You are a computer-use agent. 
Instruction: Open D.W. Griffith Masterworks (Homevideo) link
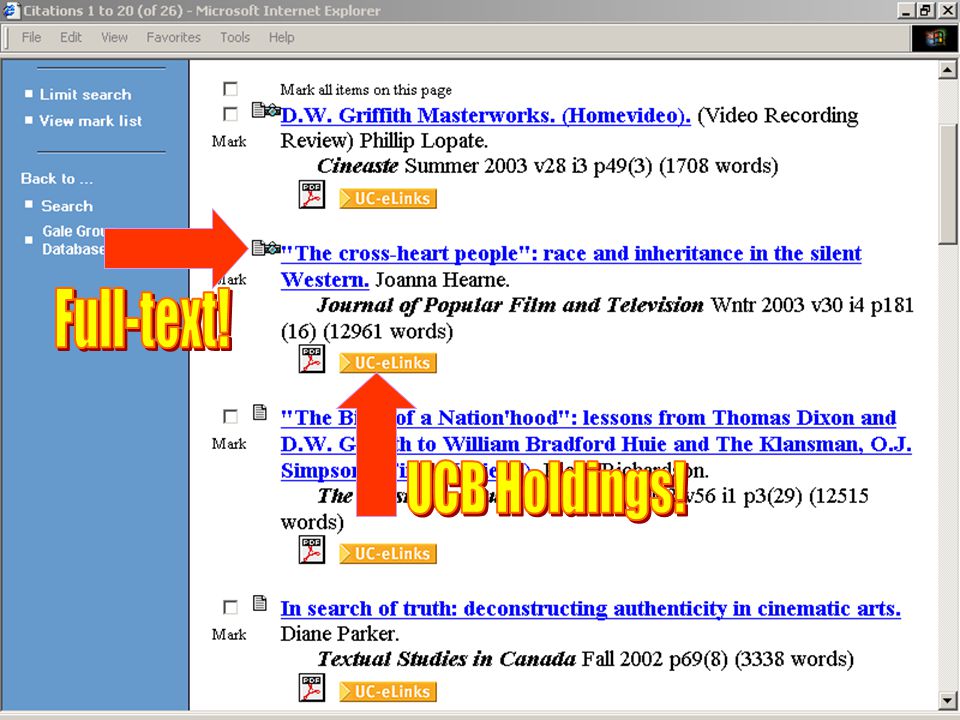click(486, 115)
